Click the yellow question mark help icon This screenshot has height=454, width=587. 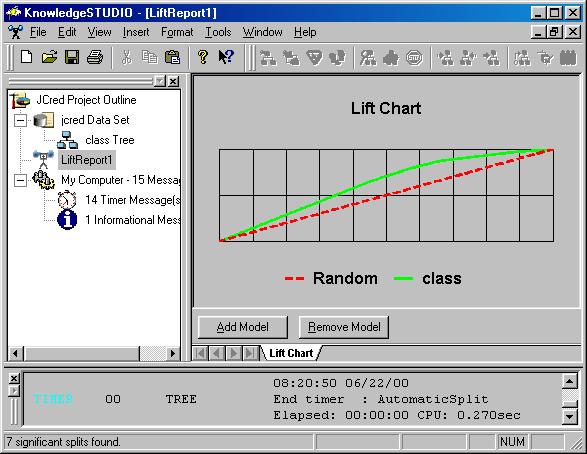tap(203, 57)
